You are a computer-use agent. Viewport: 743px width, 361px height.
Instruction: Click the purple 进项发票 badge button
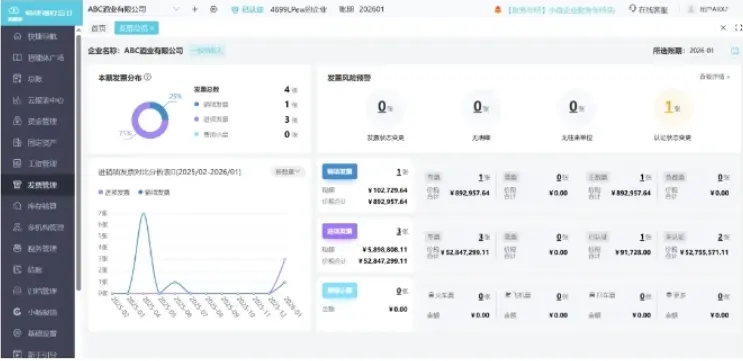tap(339, 231)
